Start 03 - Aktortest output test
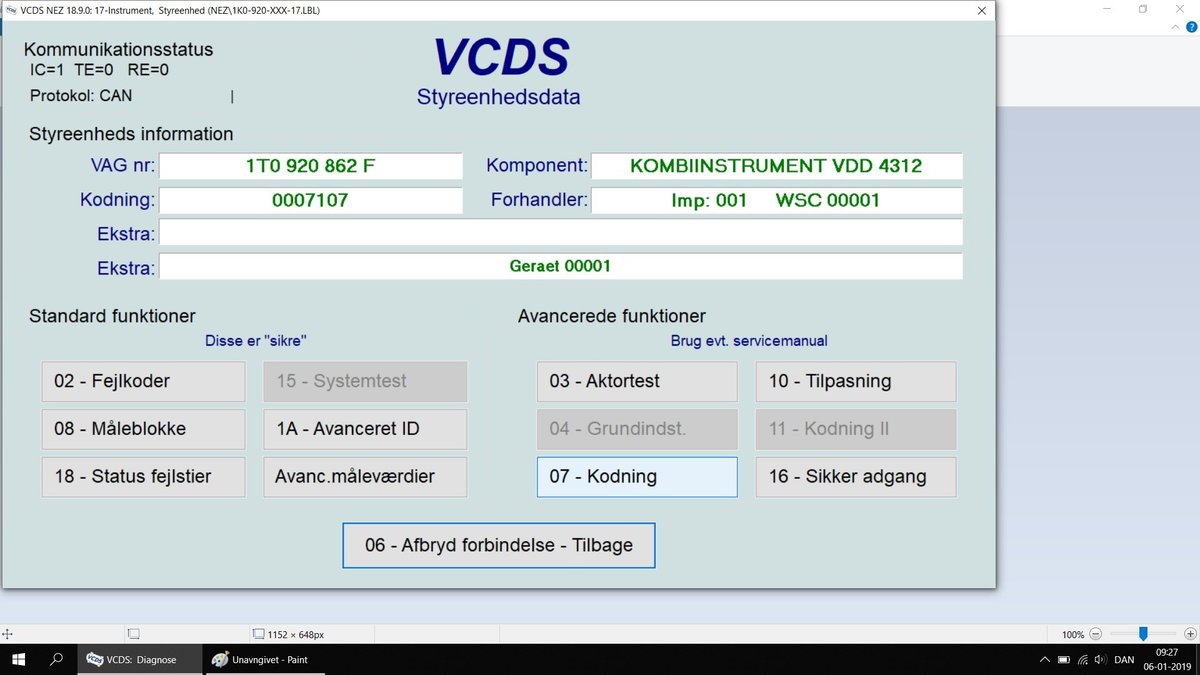Viewport: 1200px width, 675px height. tap(637, 381)
